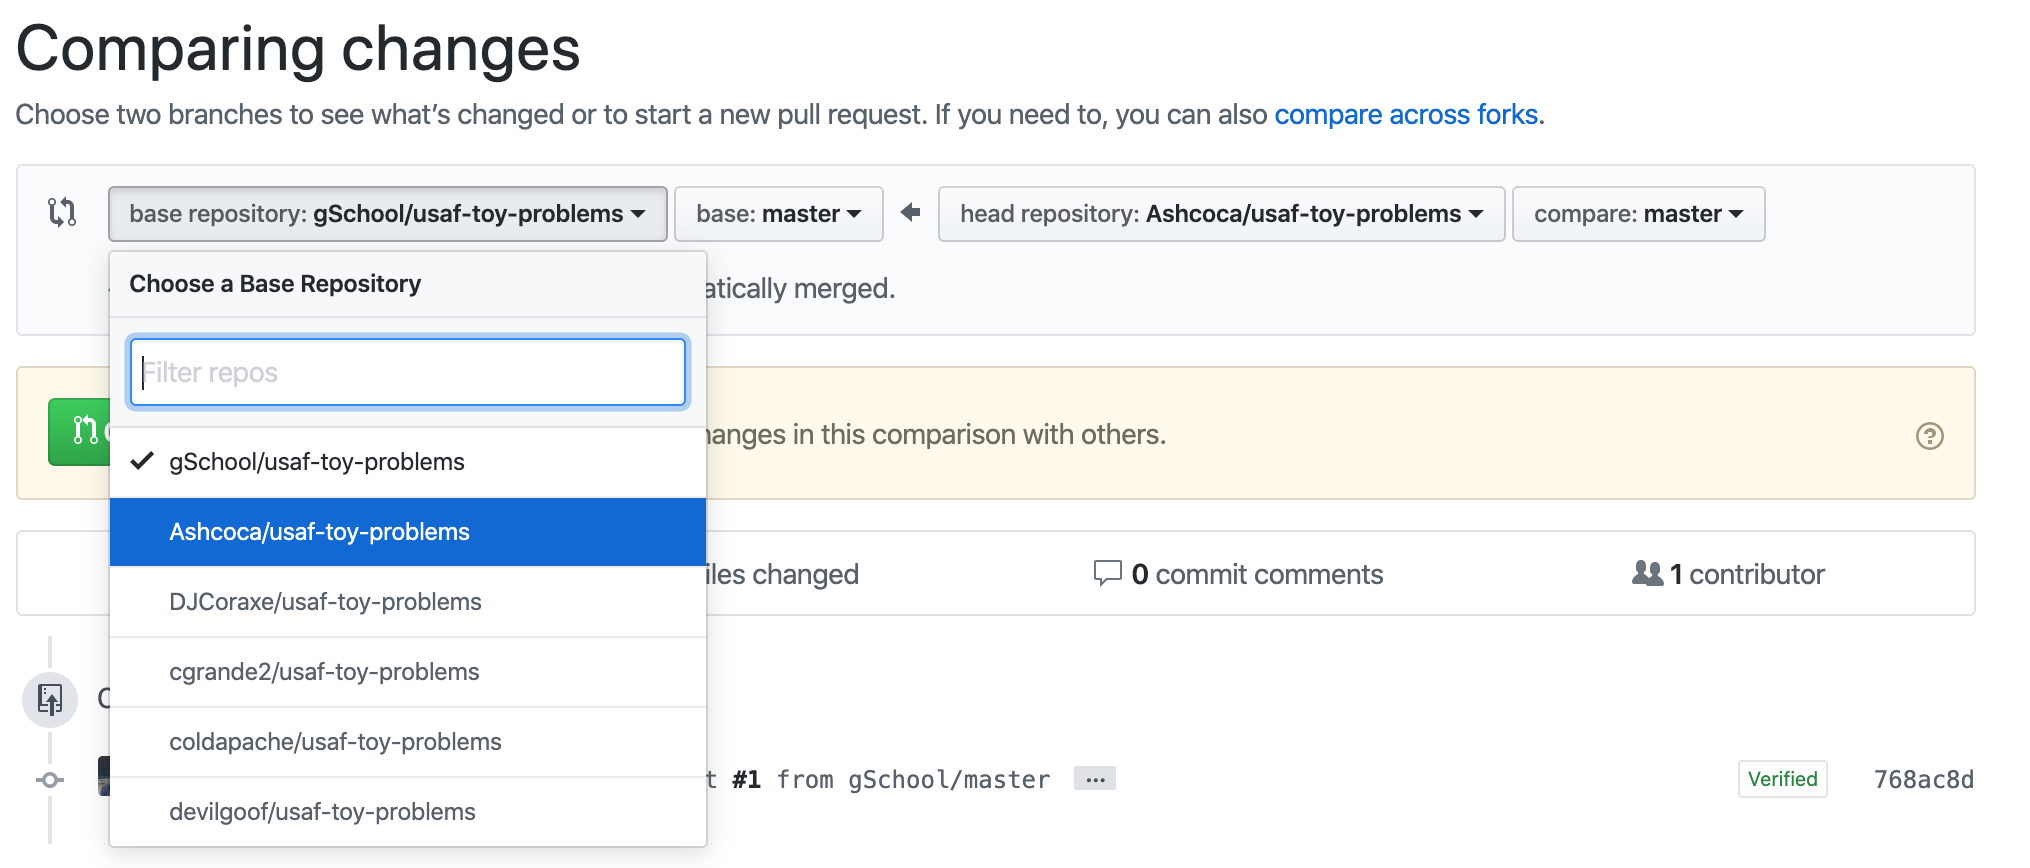Click the contributors people icon
This screenshot has width=2030, height=868.
click(x=1647, y=573)
